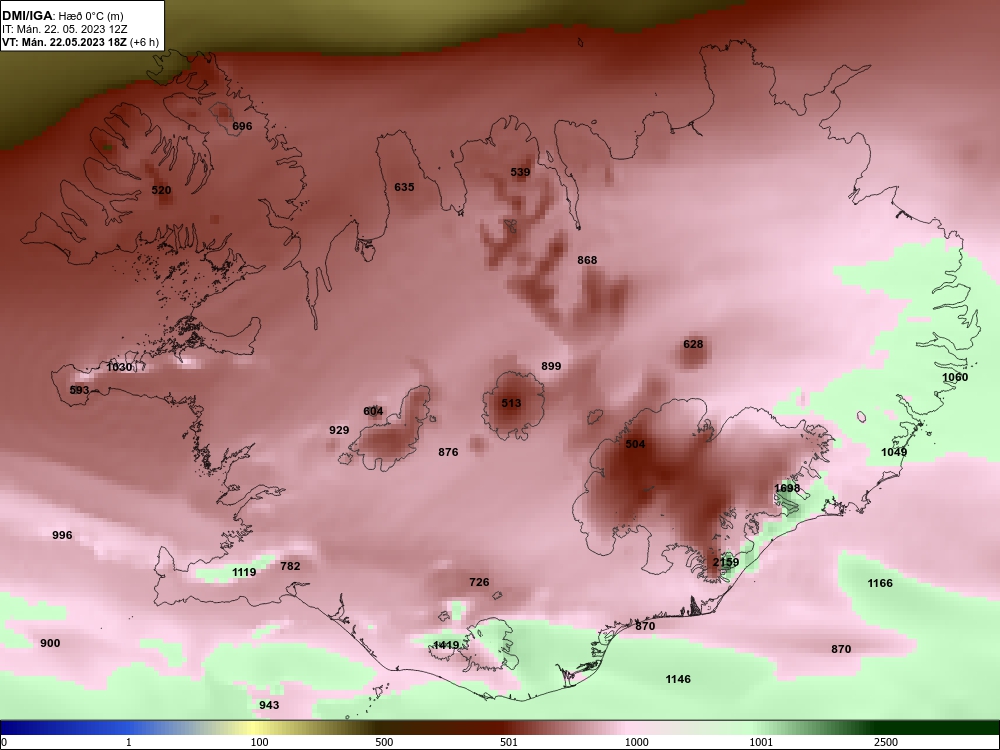The height and width of the screenshot is (750, 1000).
Task: Select the 635 map value
Action: pos(404,187)
